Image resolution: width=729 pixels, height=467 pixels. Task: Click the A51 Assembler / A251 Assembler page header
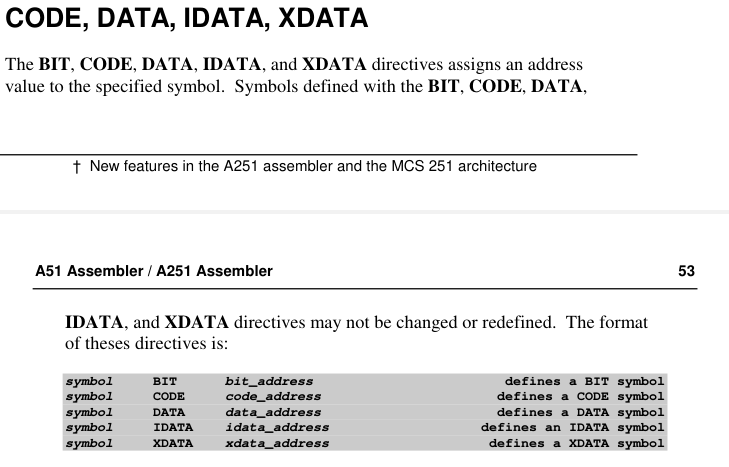coord(154,271)
